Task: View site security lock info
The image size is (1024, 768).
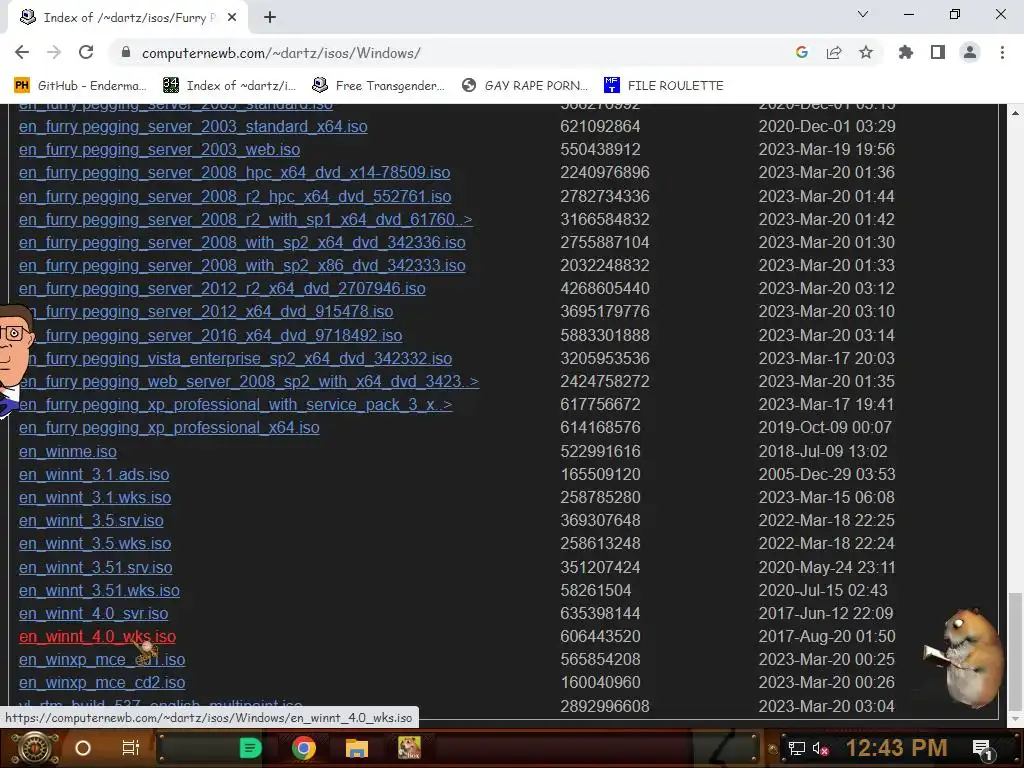Action: point(126,52)
